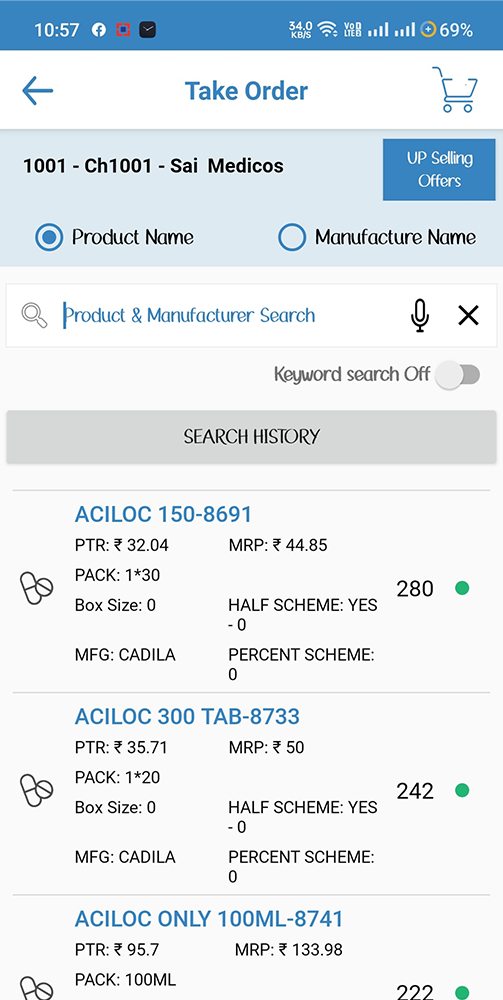Open the UP Selling Offers button
Image resolution: width=503 pixels, height=1000 pixels.
click(439, 170)
